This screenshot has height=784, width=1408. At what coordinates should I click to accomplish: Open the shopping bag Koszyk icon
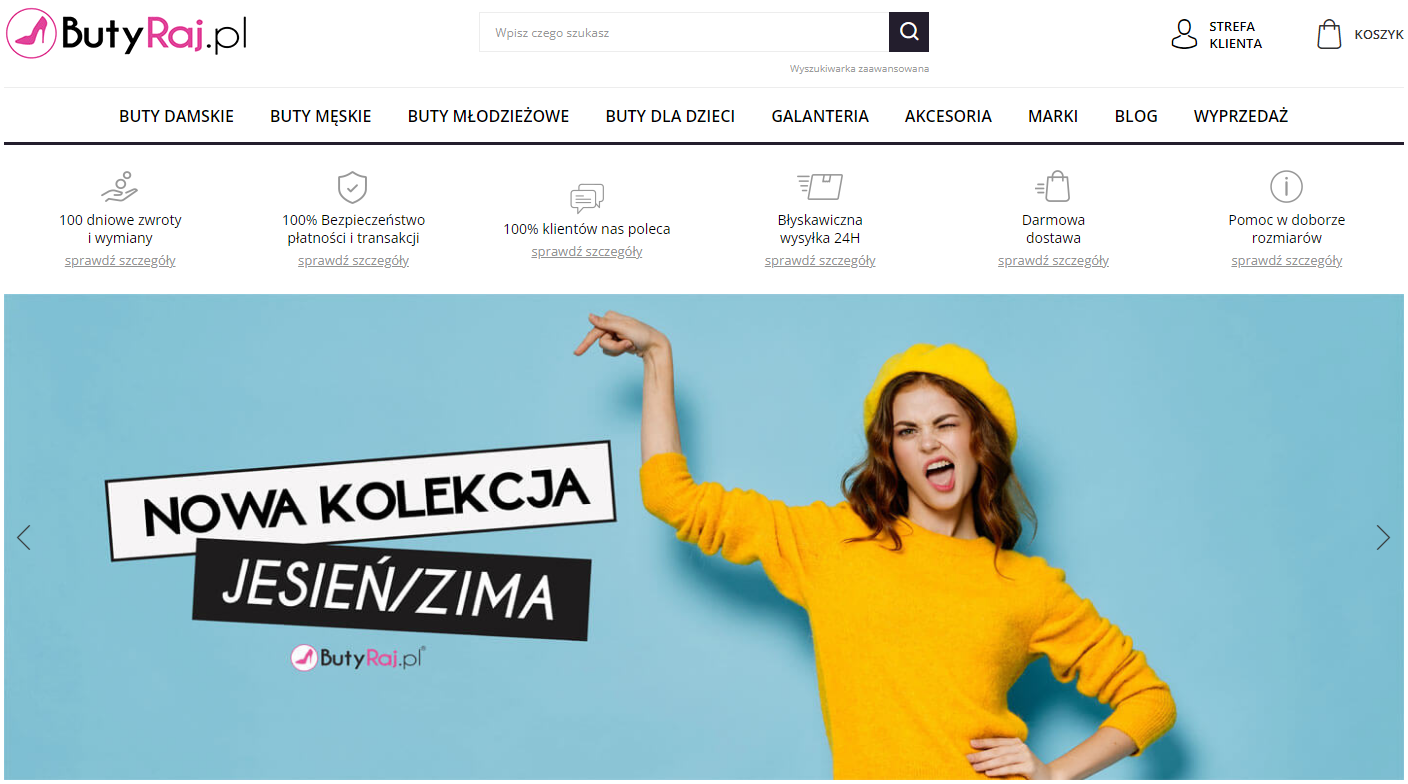click(x=1329, y=34)
